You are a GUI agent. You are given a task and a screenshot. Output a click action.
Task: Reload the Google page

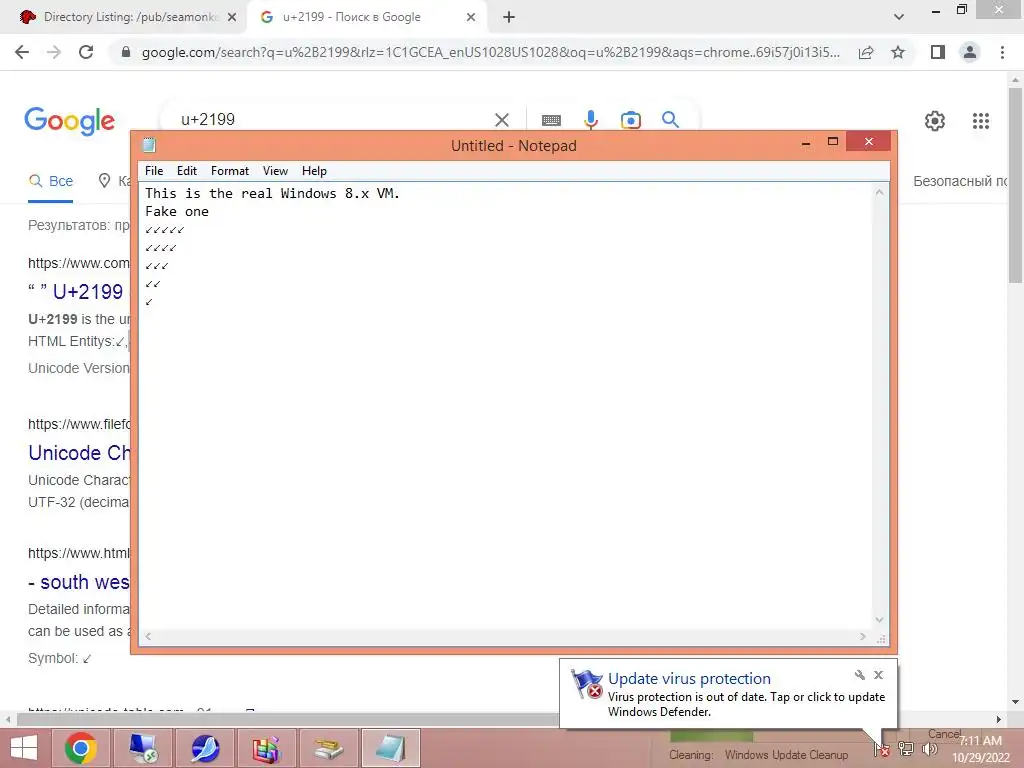[86, 52]
